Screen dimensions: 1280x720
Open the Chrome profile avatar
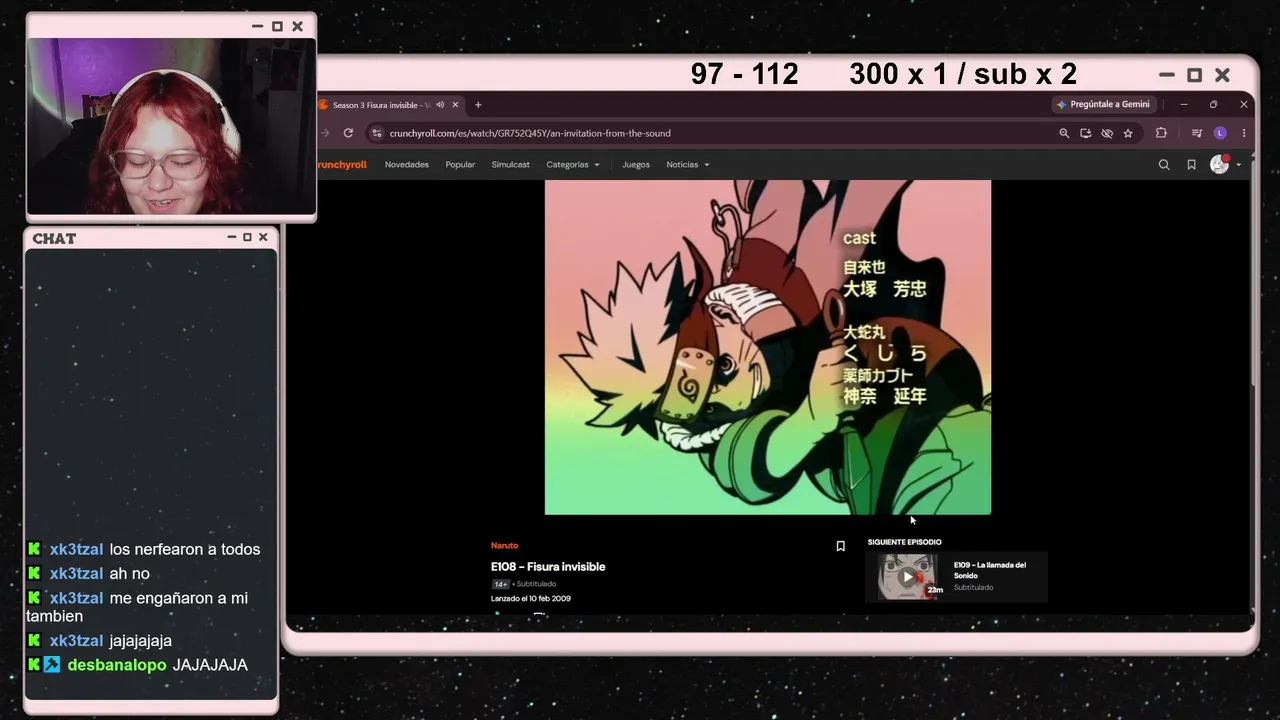coord(1220,133)
